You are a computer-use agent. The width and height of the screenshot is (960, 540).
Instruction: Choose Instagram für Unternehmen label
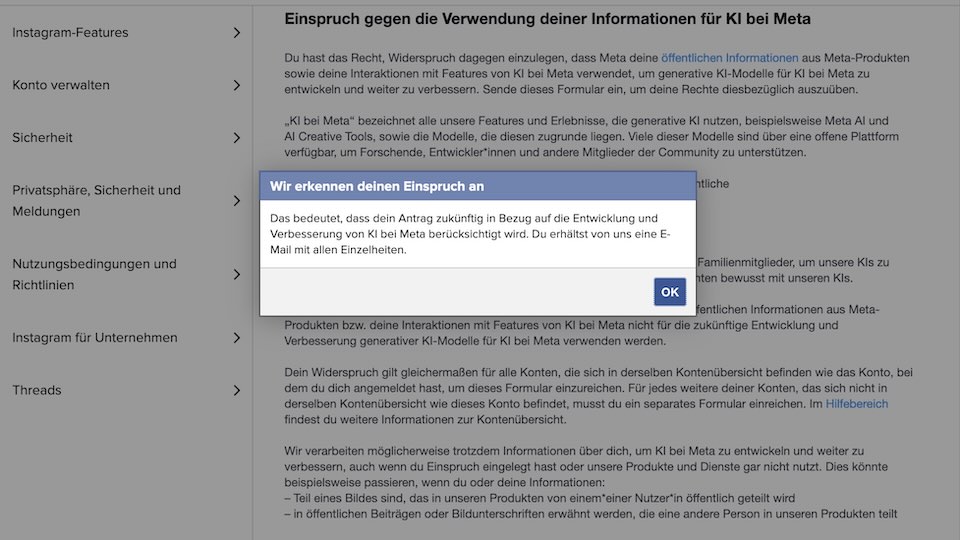click(94, 338)
